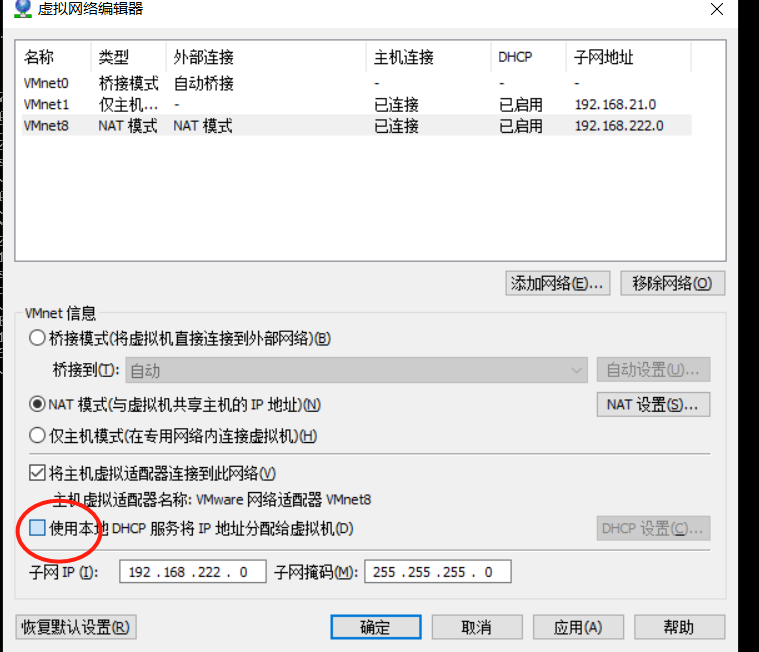759x652 pixels.
Task: Click the 类型 column header
Action: pyautogui.click(x=129, y=57)
